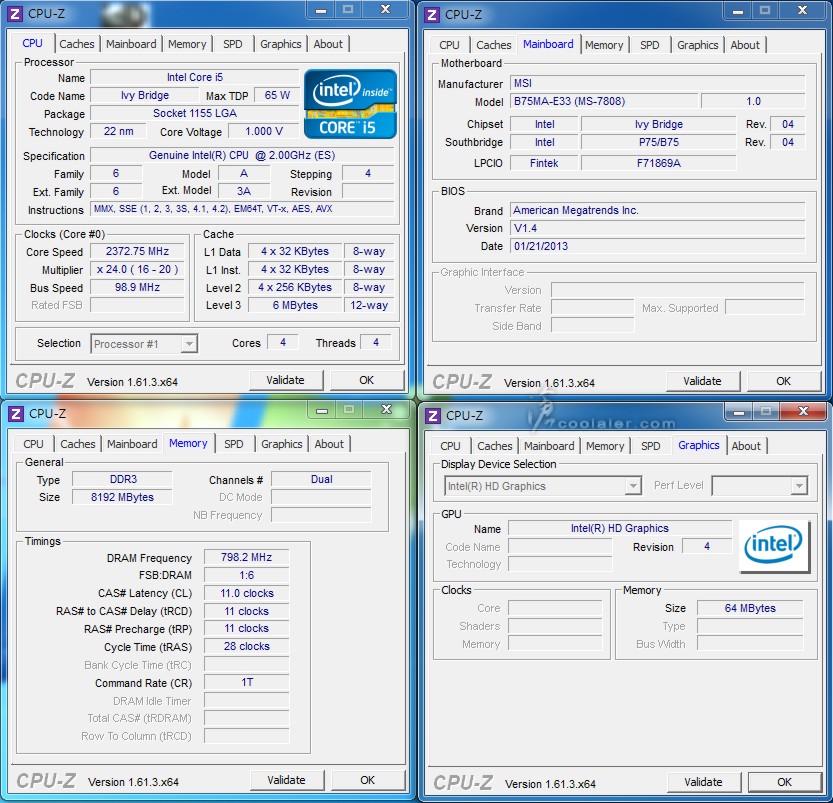Image resolution: width=833 pixels, height=803 pixels.
Task: Click the CPU-Z app icon in the CPU tab window title bar
Action: point(15,14)
